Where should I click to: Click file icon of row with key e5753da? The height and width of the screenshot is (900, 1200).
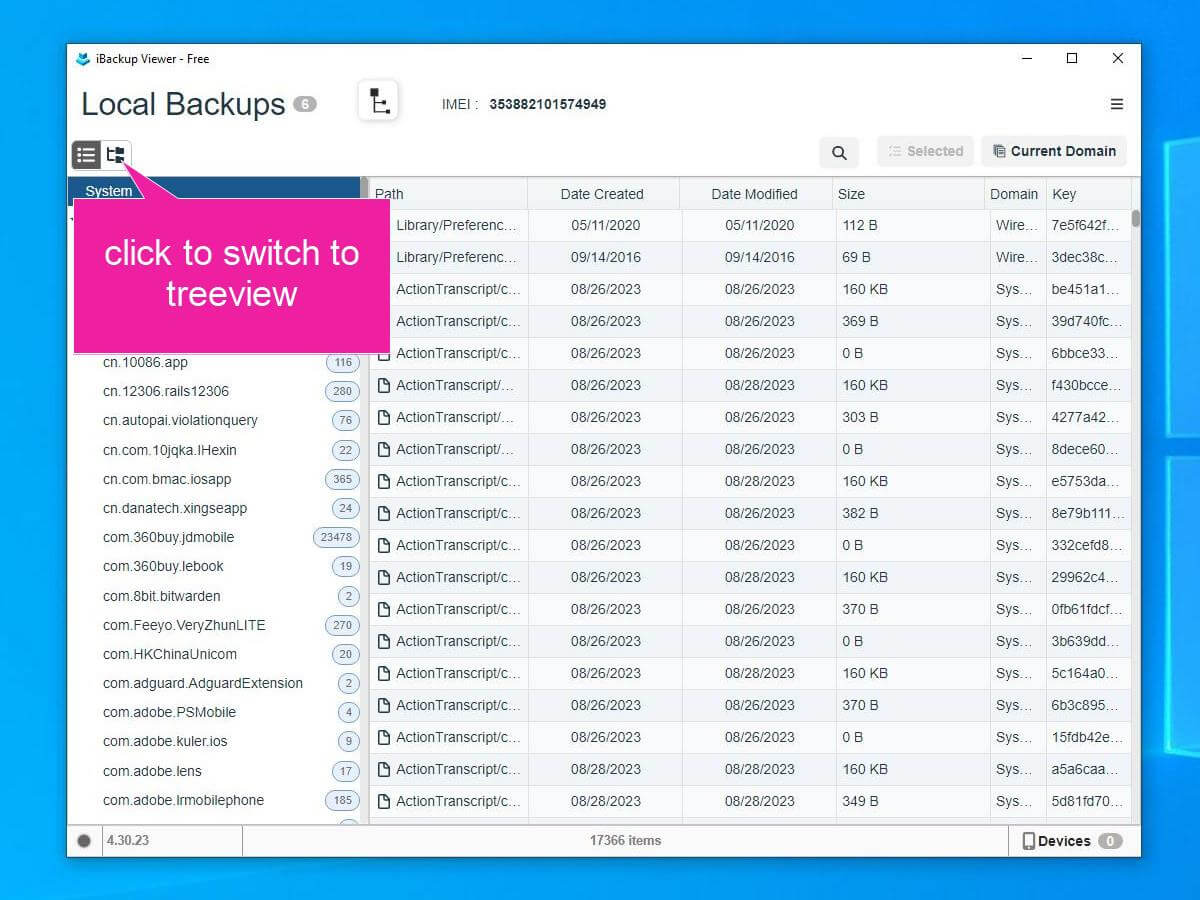coord(383,481)
